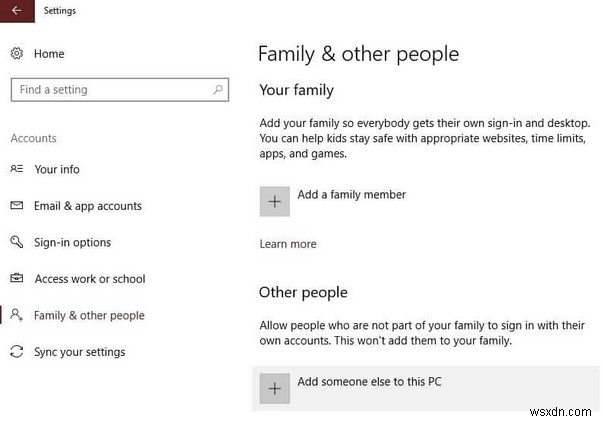Click the Email & app accounts envelope icon
603x422 pixels.
click(16, 206)
